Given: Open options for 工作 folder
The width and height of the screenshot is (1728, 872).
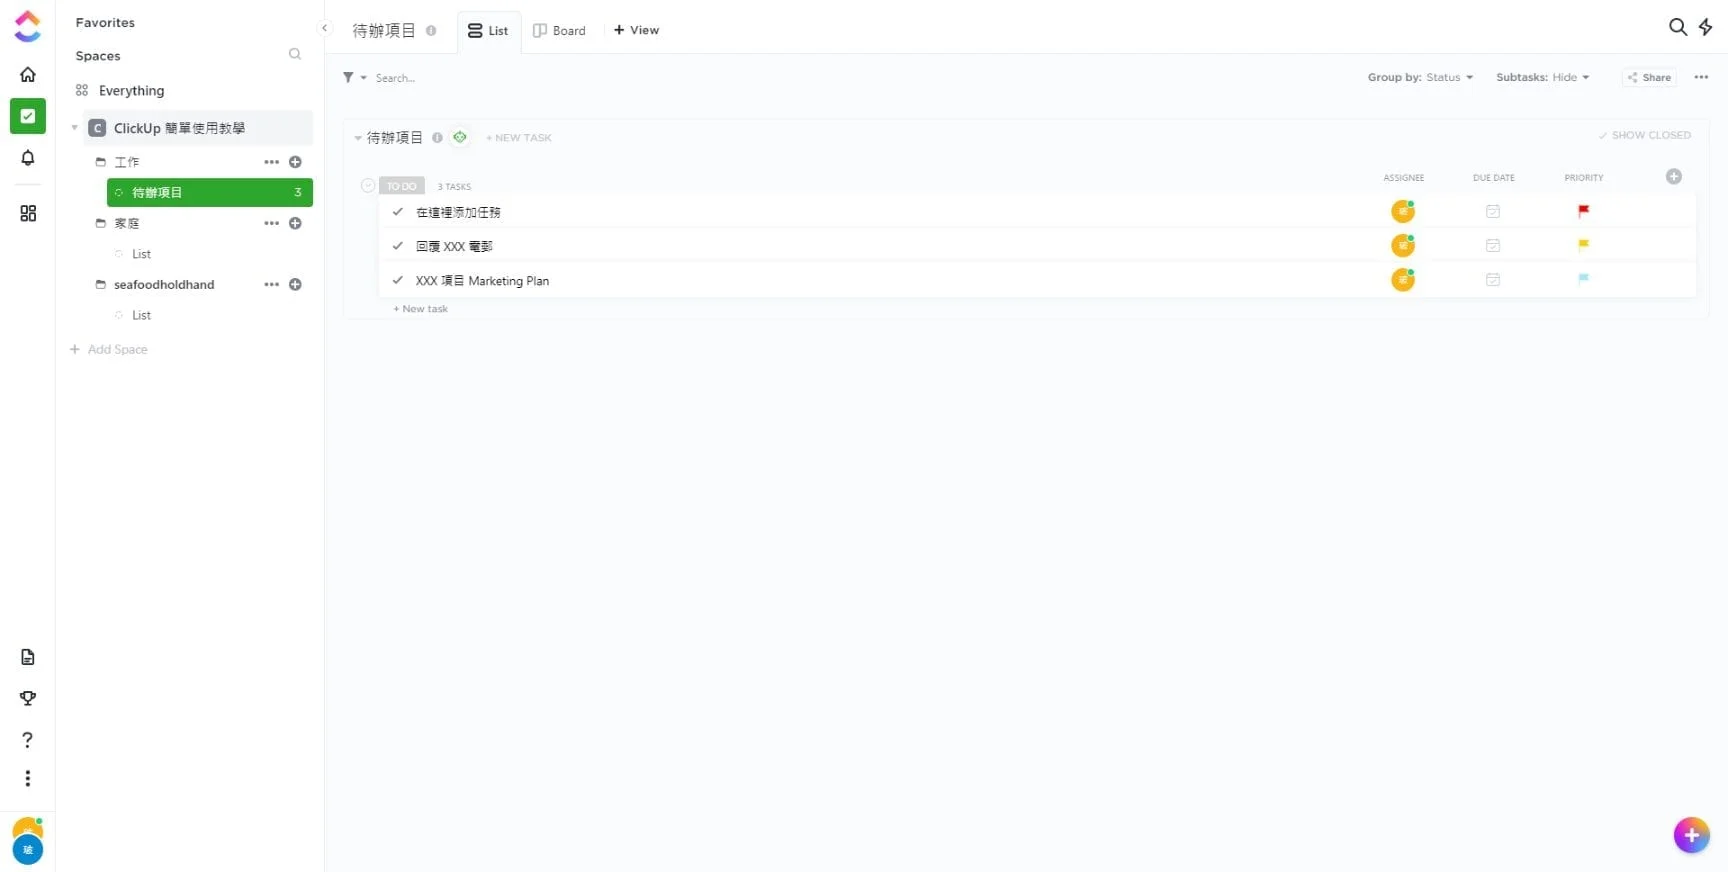Looking at the screenshot, I should (x=271, y=162).
